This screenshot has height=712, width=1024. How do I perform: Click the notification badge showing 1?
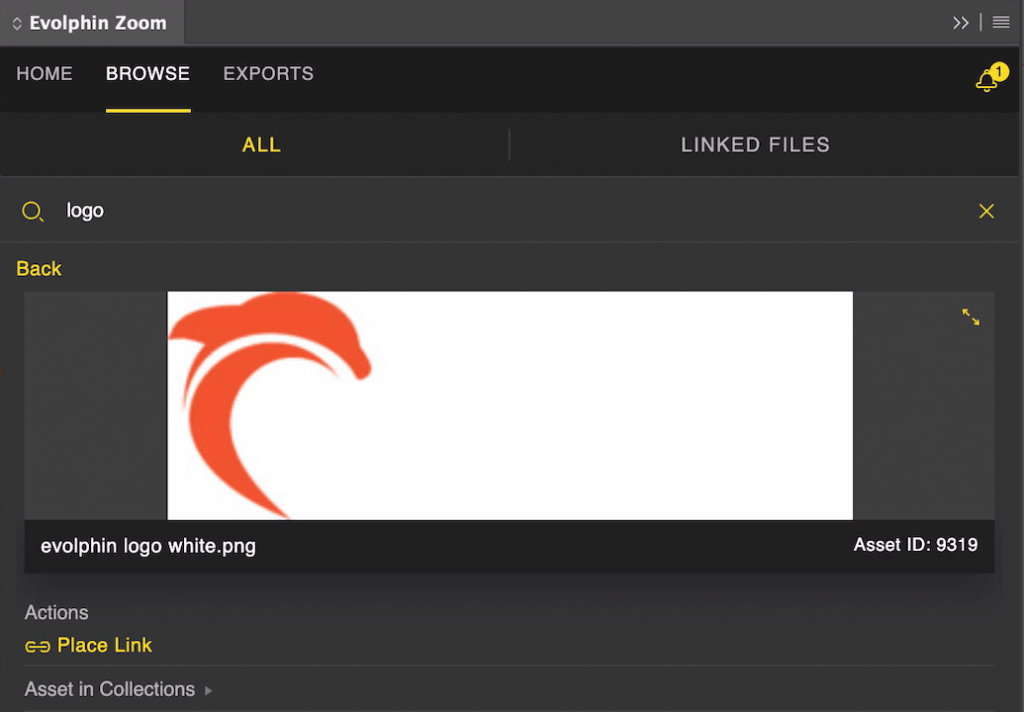(999, 71)
